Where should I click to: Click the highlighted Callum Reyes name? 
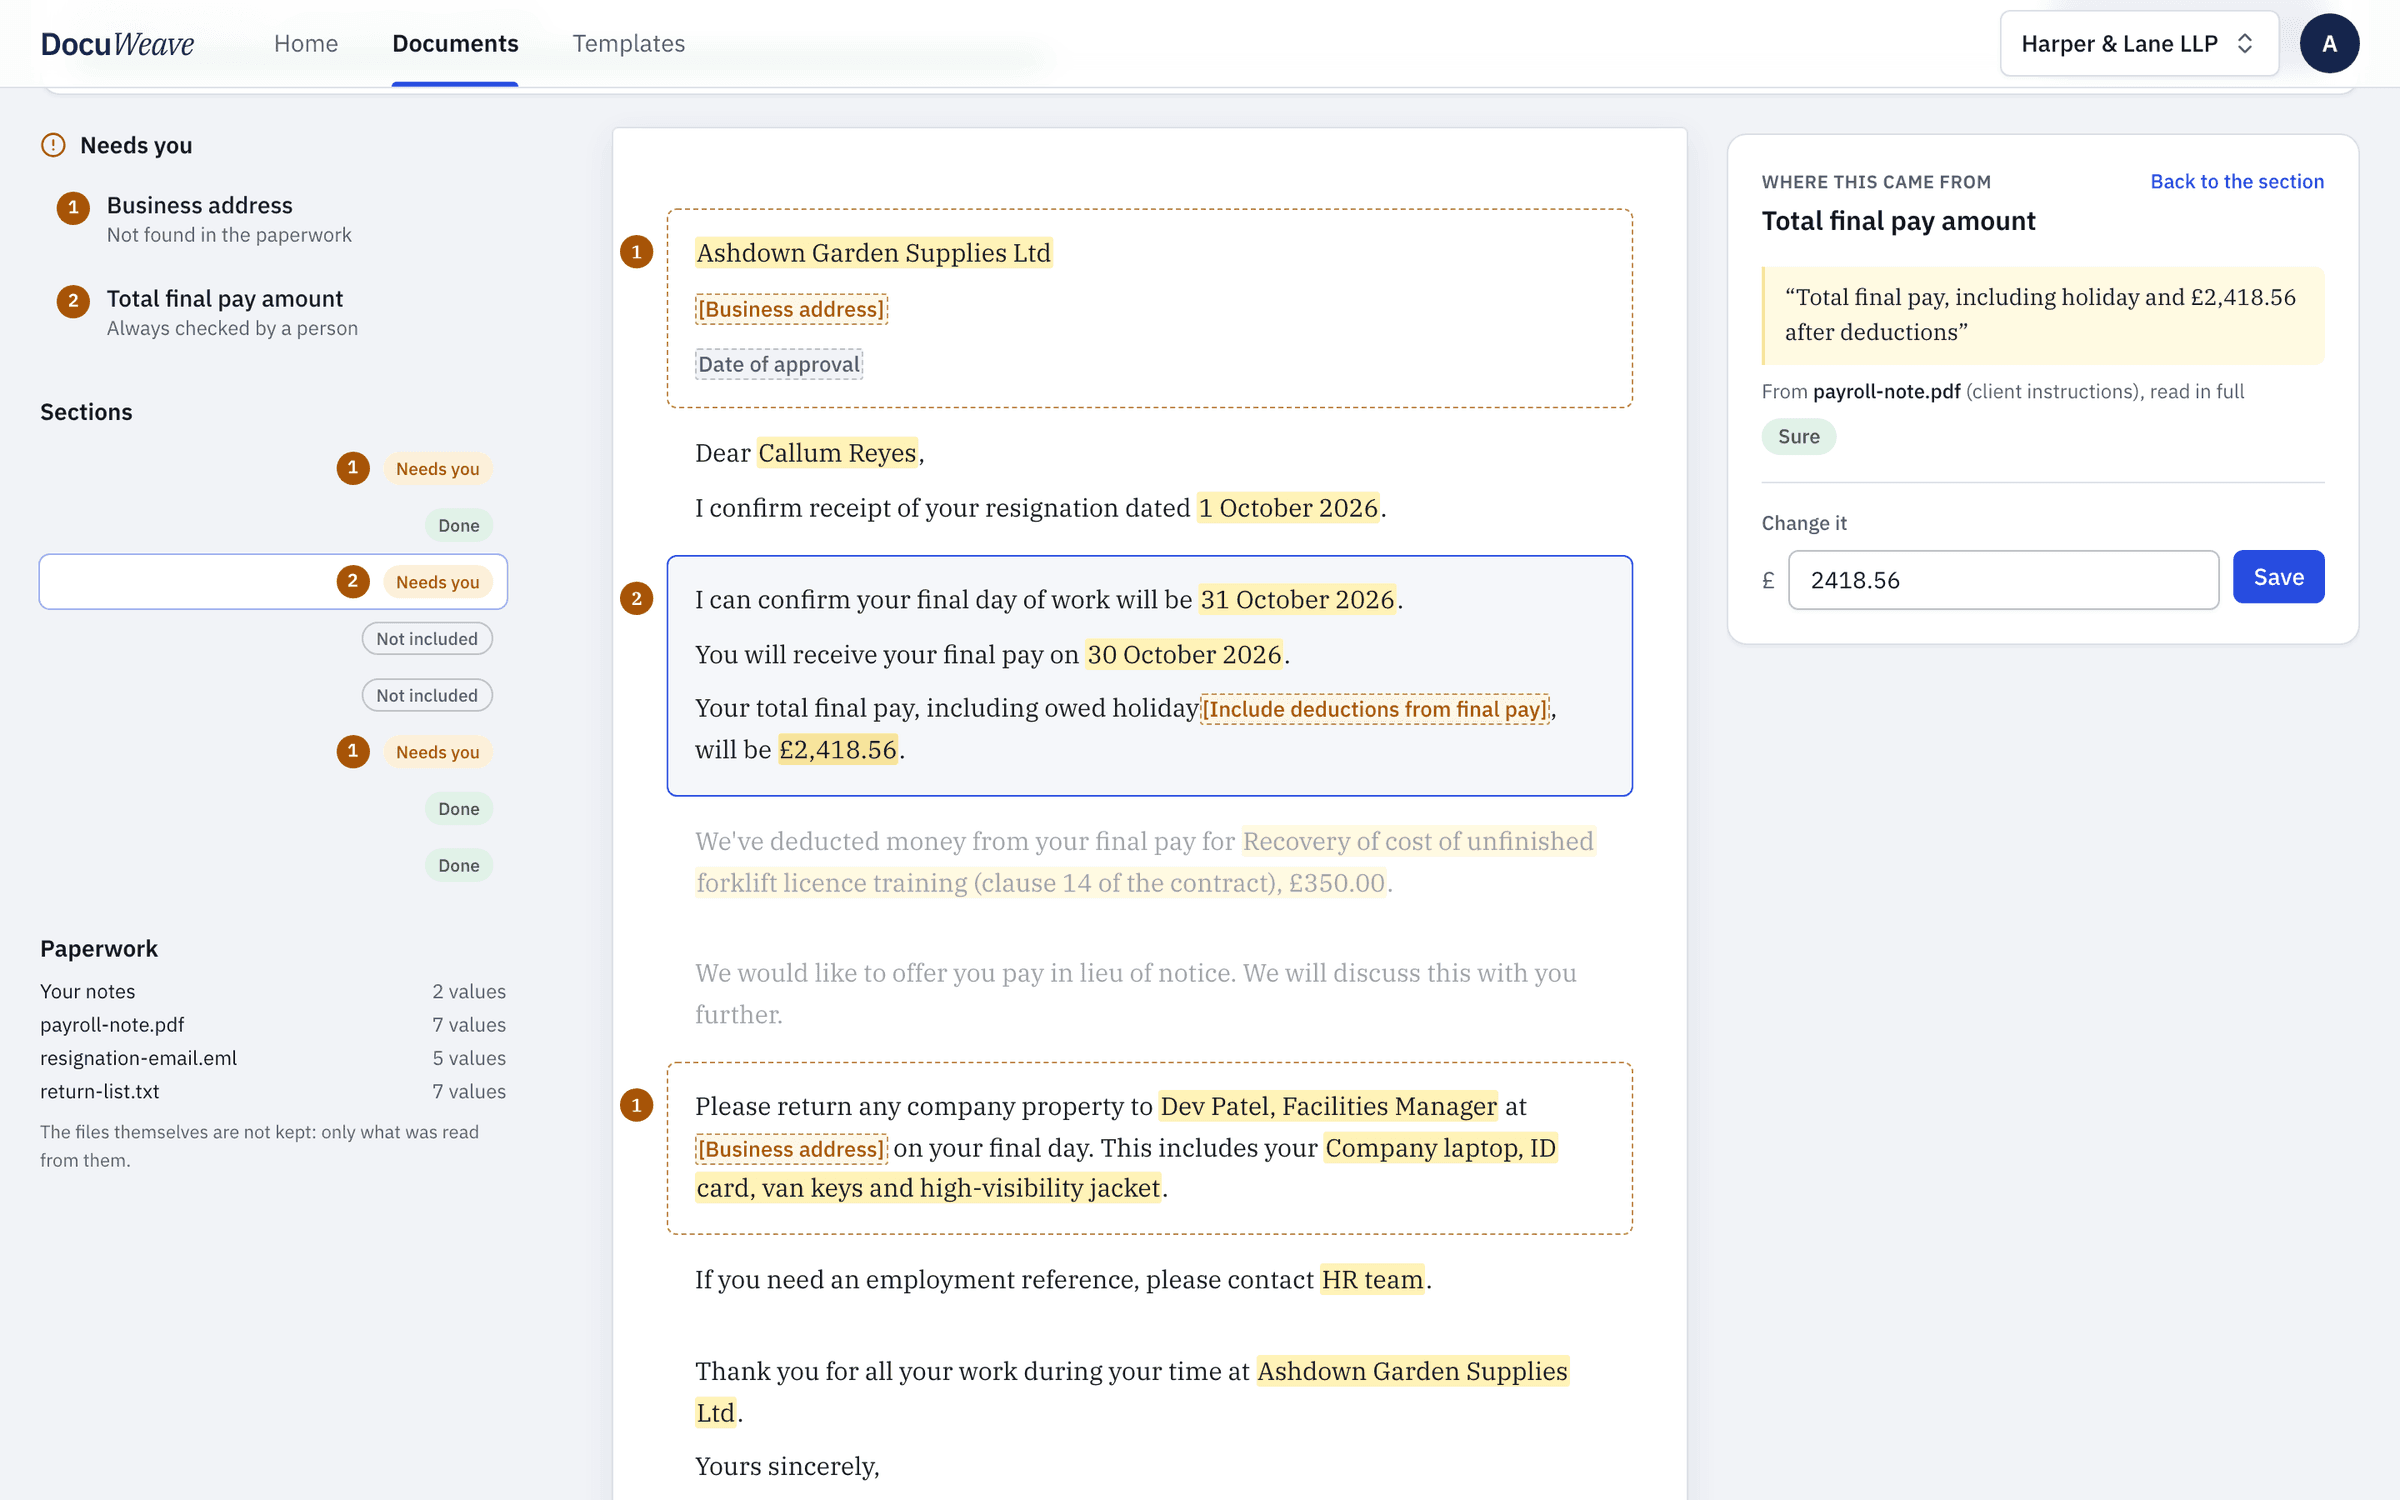[x=837, y=453]
